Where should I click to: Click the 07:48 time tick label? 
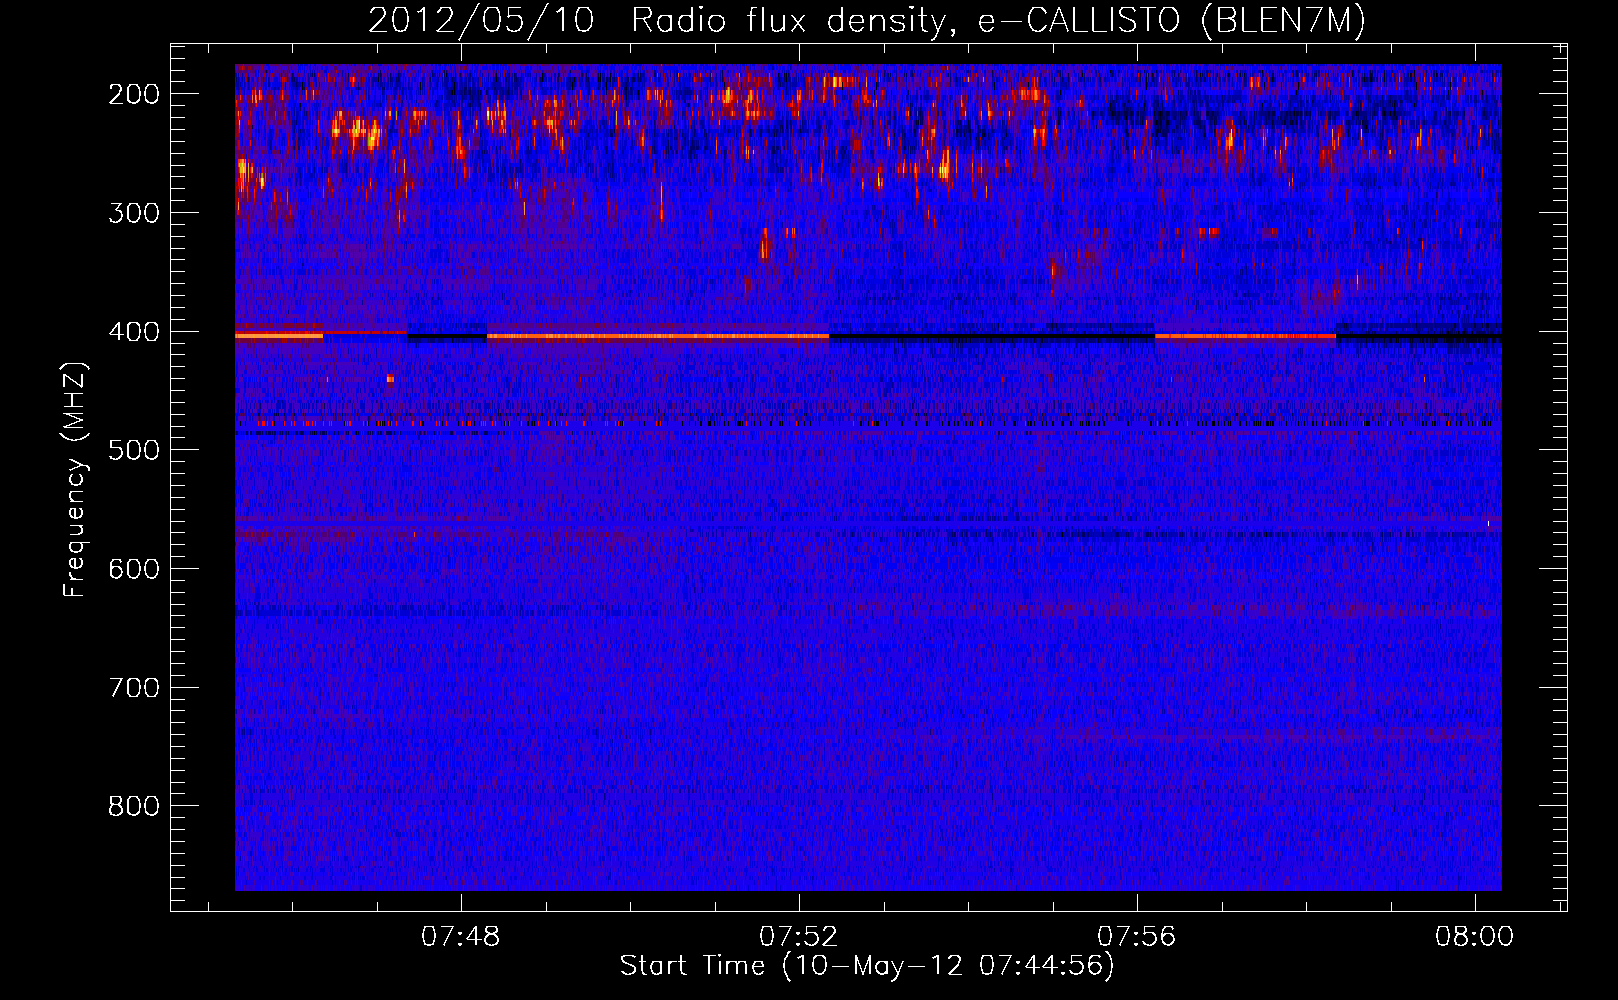click(x=461, y=937)
